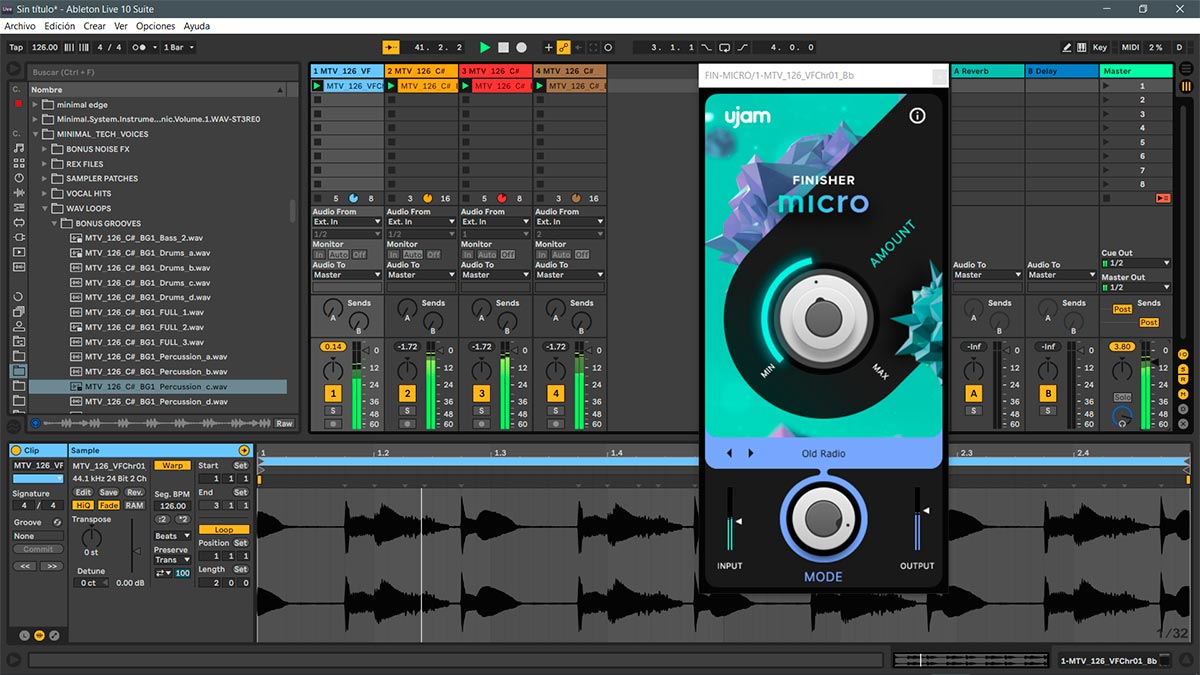
Task: Click the Groove hot-swap circular icon
Action: 57,522
